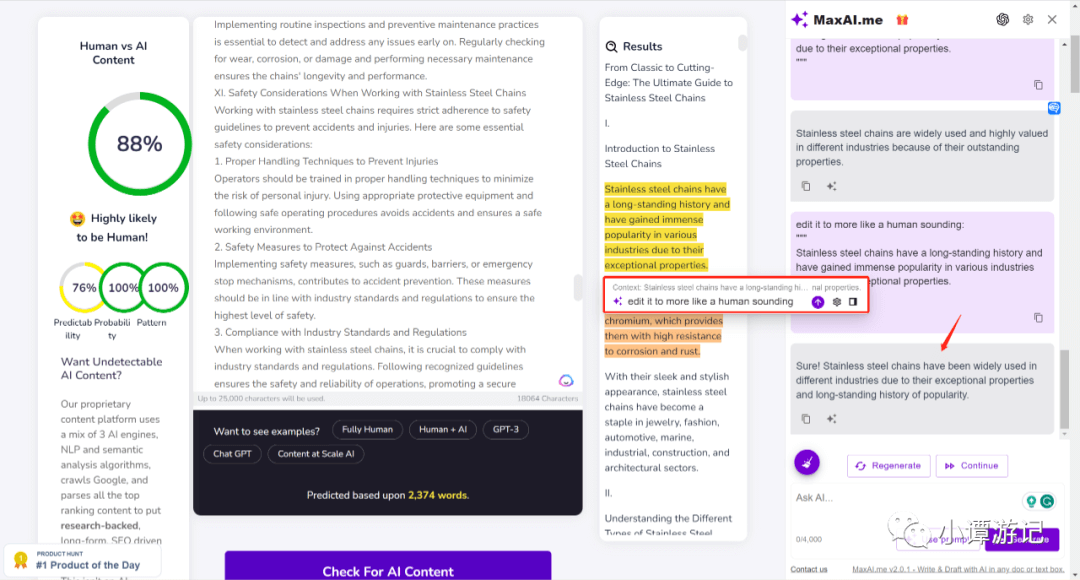Click sparkle icon under the "Sure!" reply
The height and width of the screenshot is (580, 1080).
831,419
